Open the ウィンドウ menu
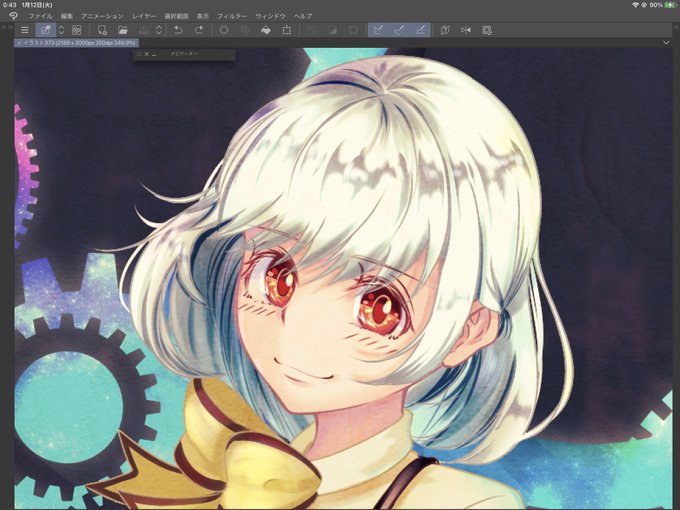Screen dimensions: 680x510 pyautogui.click(x=270, y=16)
